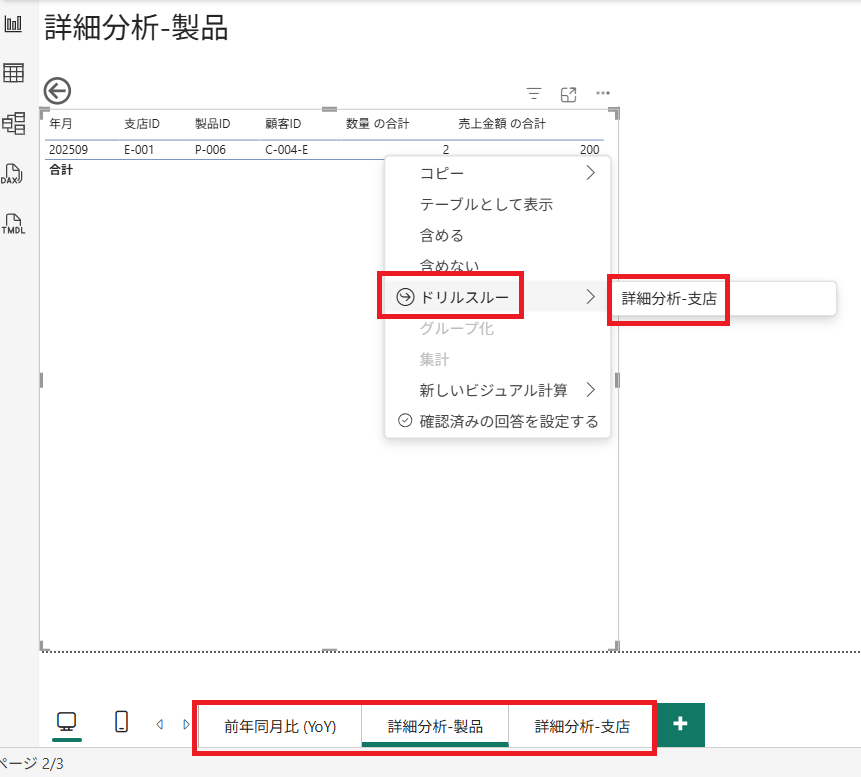
Task: Select 詳細分析-支店 as drillthrough target
Action: [668, 298]
